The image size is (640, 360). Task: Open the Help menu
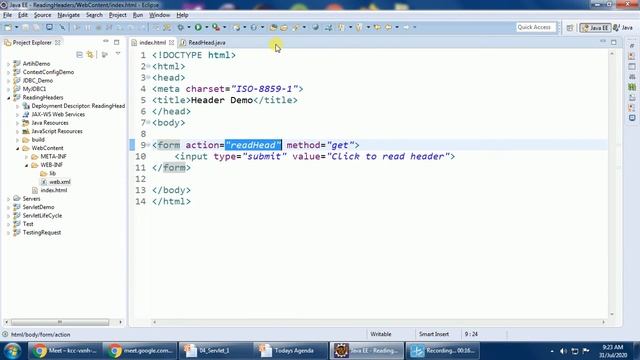182,15
